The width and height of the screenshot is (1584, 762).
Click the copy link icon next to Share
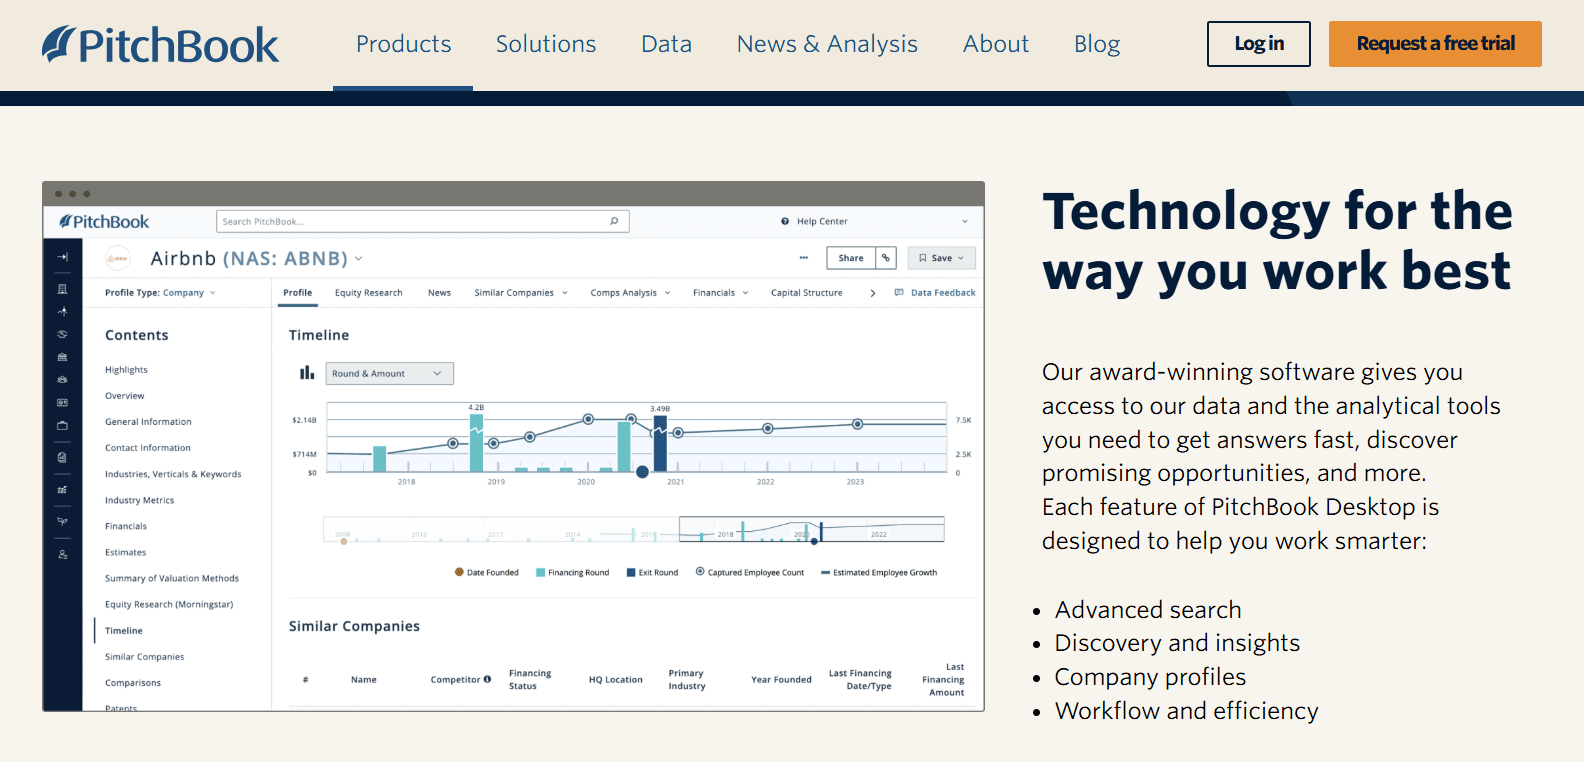(886, 258)
